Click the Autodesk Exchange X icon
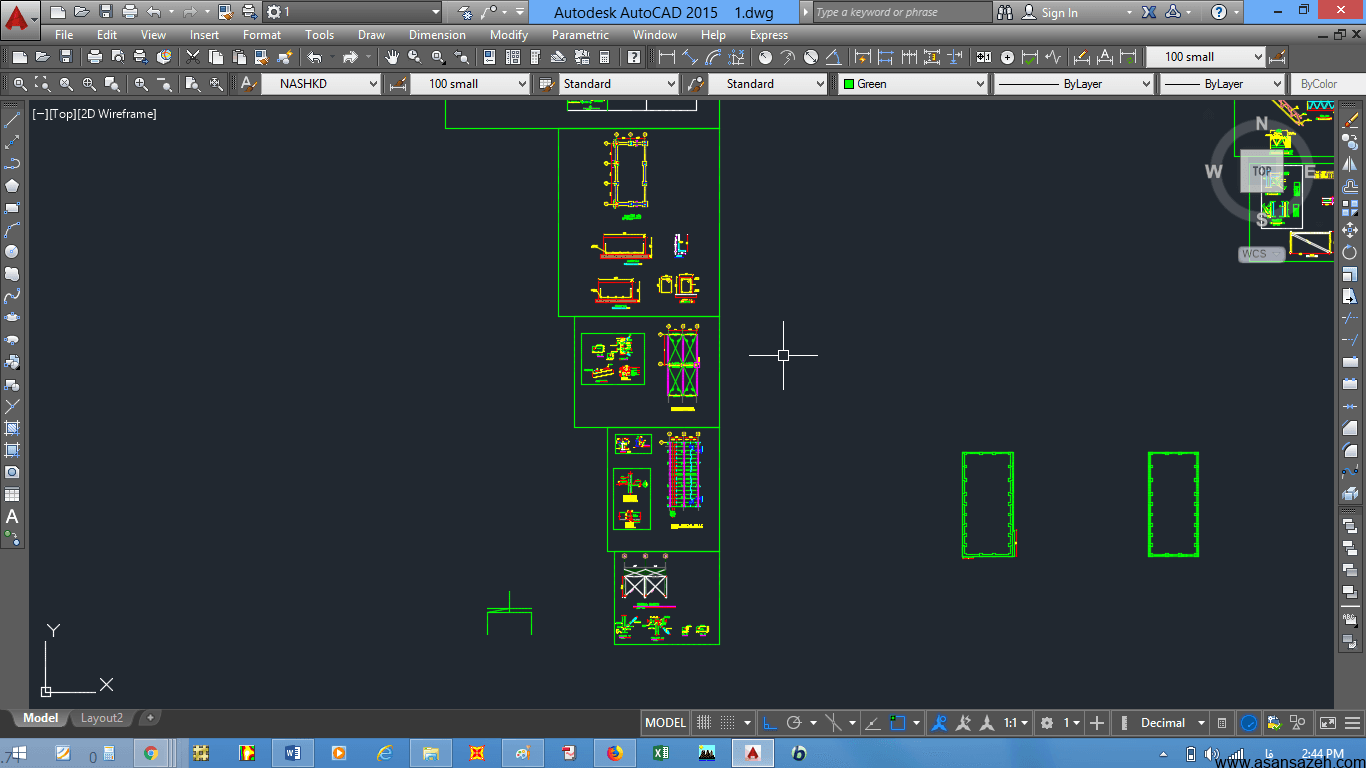Screen dimensions: 1366x768 tap(1149, 12)
